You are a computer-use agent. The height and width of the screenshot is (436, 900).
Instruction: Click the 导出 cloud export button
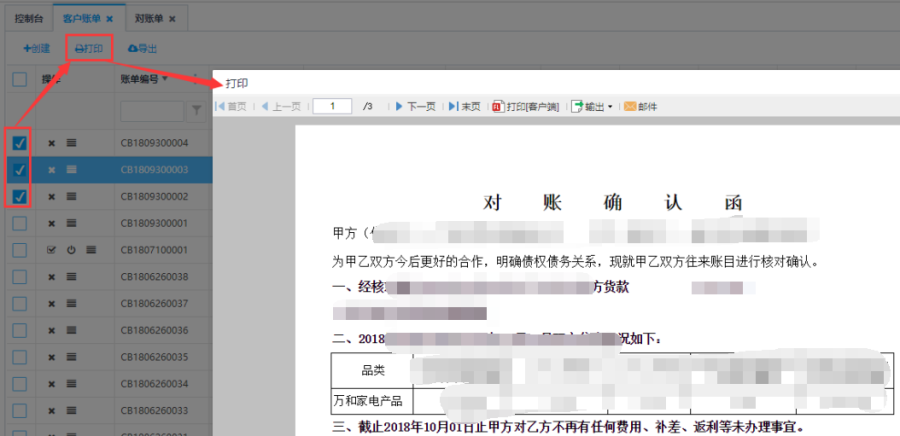click(x=142, y=48)
